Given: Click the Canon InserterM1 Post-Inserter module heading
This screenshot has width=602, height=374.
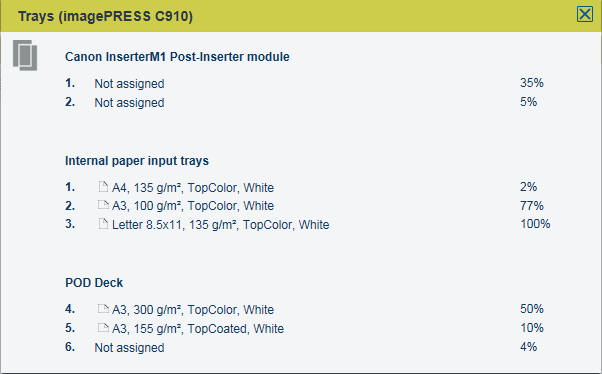Looking at the screenshot, I should click(177, 57).
